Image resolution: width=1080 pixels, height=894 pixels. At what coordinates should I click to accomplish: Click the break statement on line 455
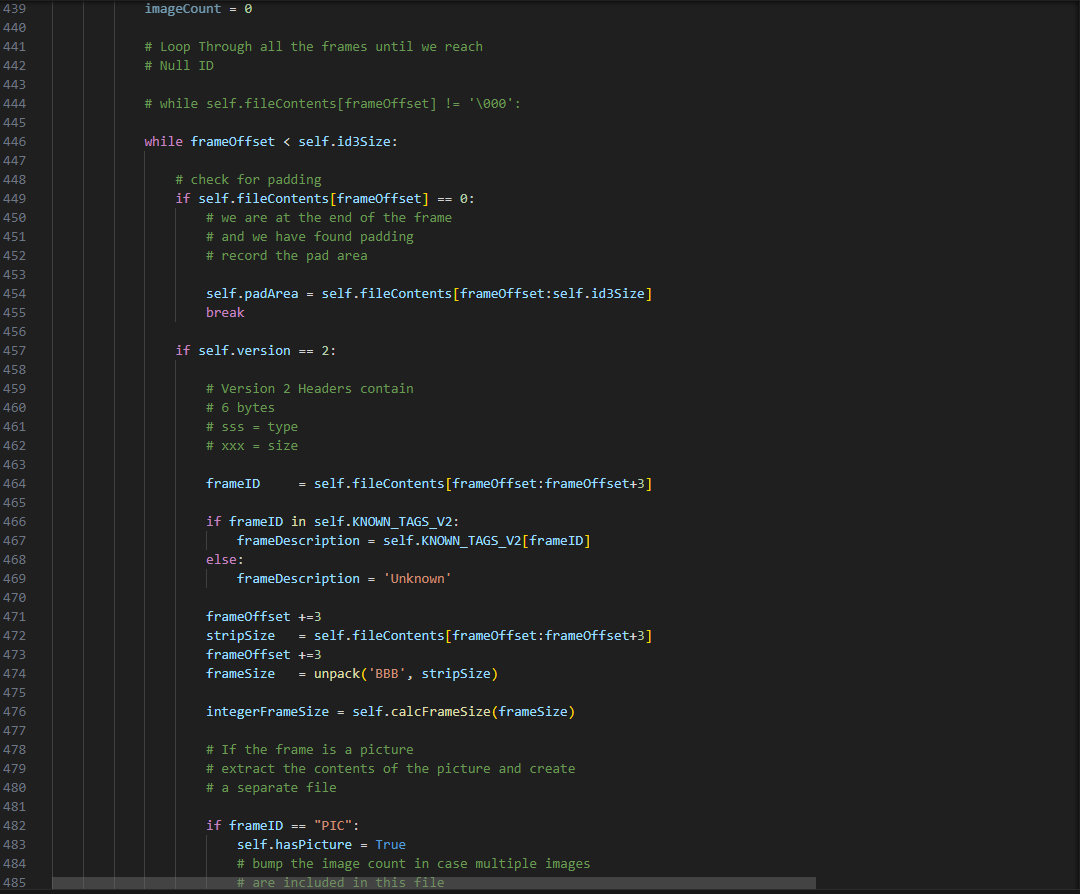pos(224,312)
